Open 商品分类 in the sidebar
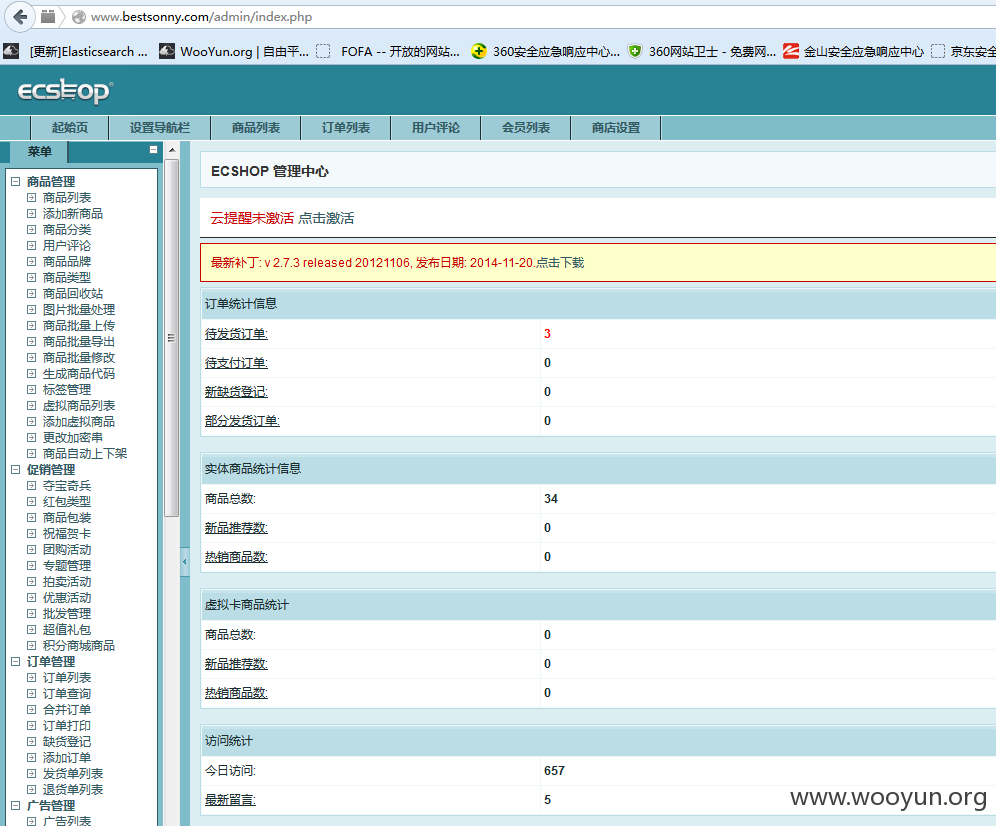The image size is (996, 826). pos(67,229)
